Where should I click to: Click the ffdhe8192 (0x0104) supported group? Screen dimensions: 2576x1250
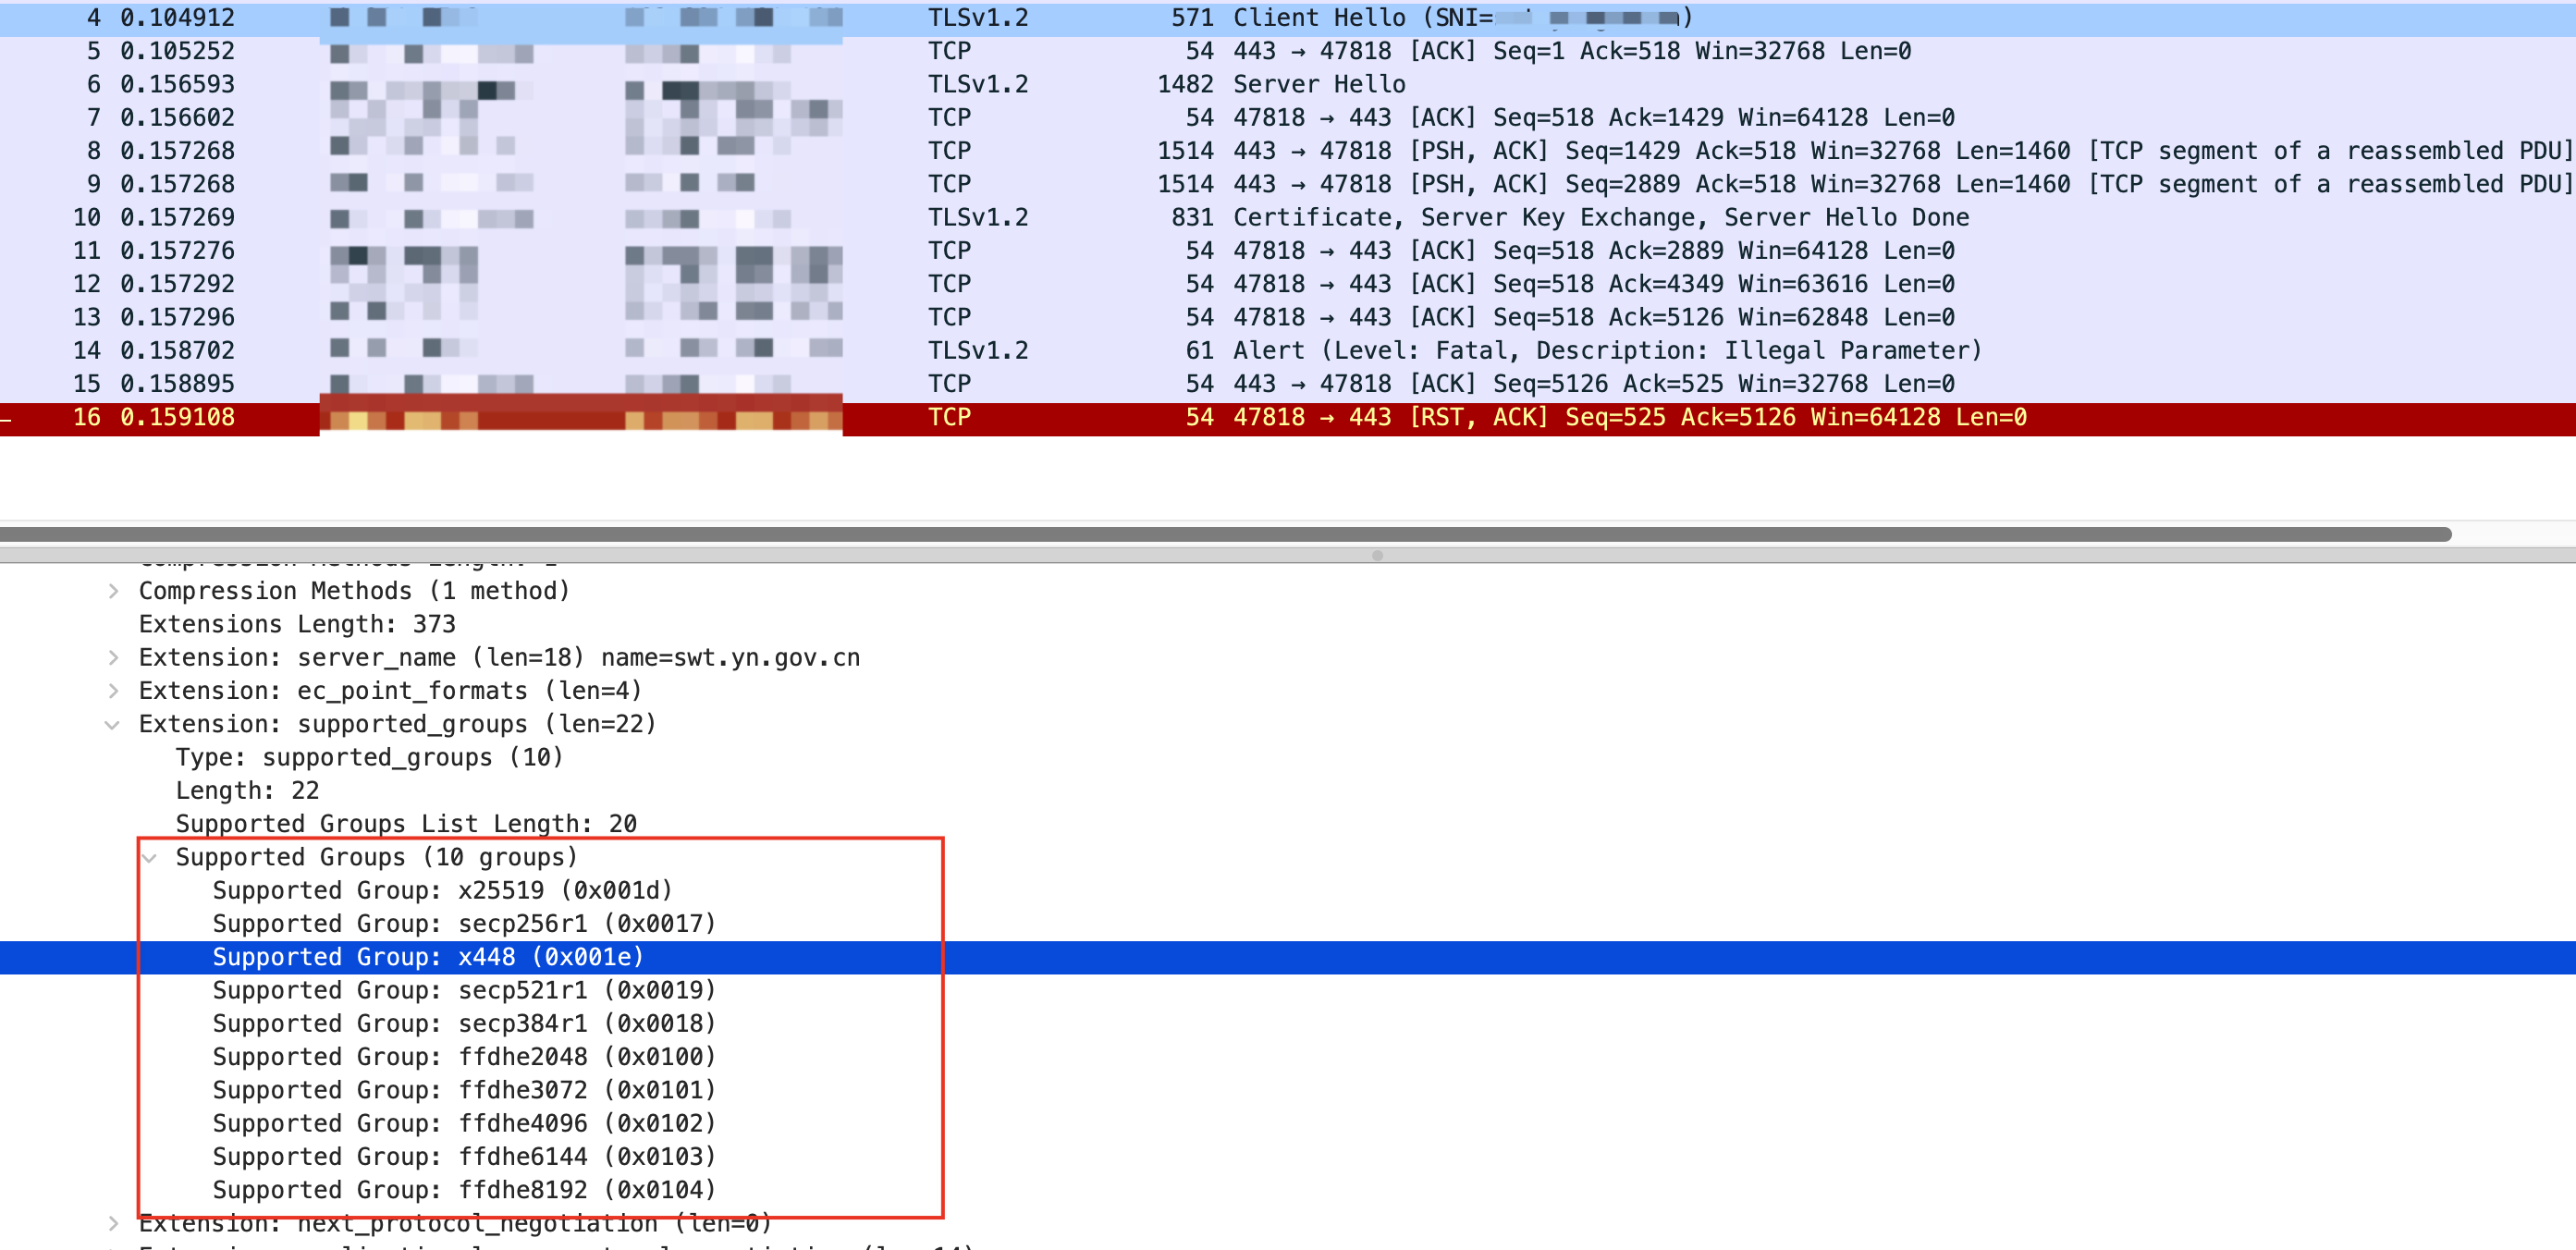[464, 1190]
